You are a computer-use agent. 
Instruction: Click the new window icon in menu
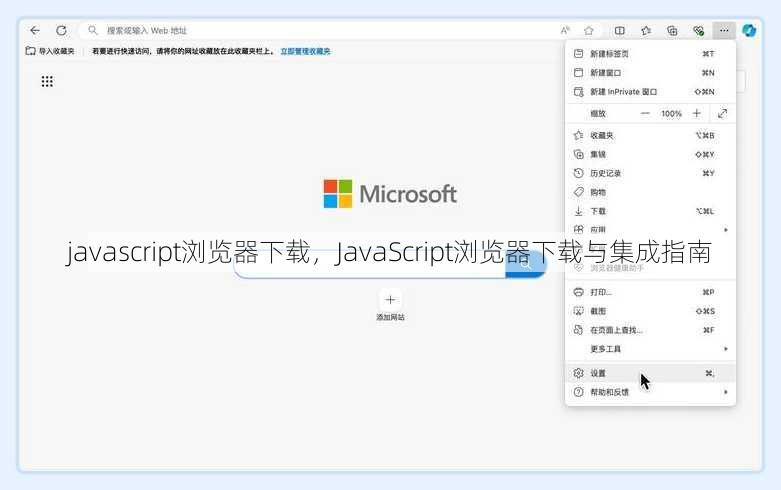point(578,73)
